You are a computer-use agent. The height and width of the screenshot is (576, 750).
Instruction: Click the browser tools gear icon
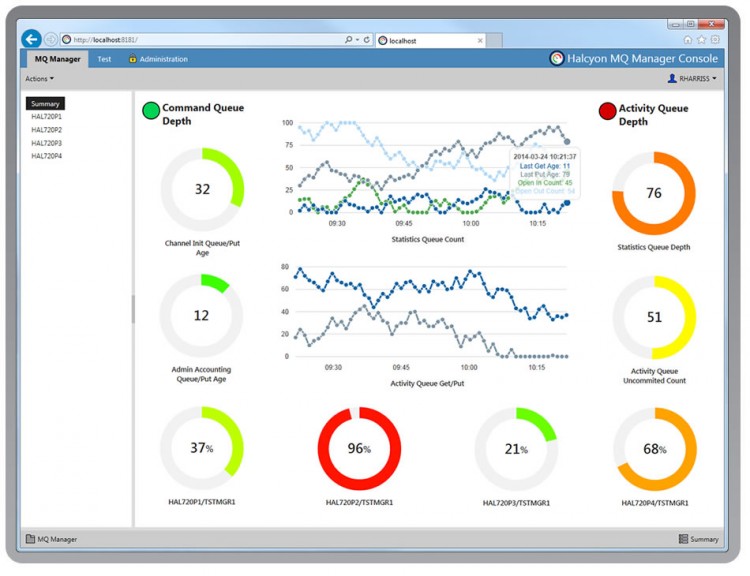coord(714,40)
